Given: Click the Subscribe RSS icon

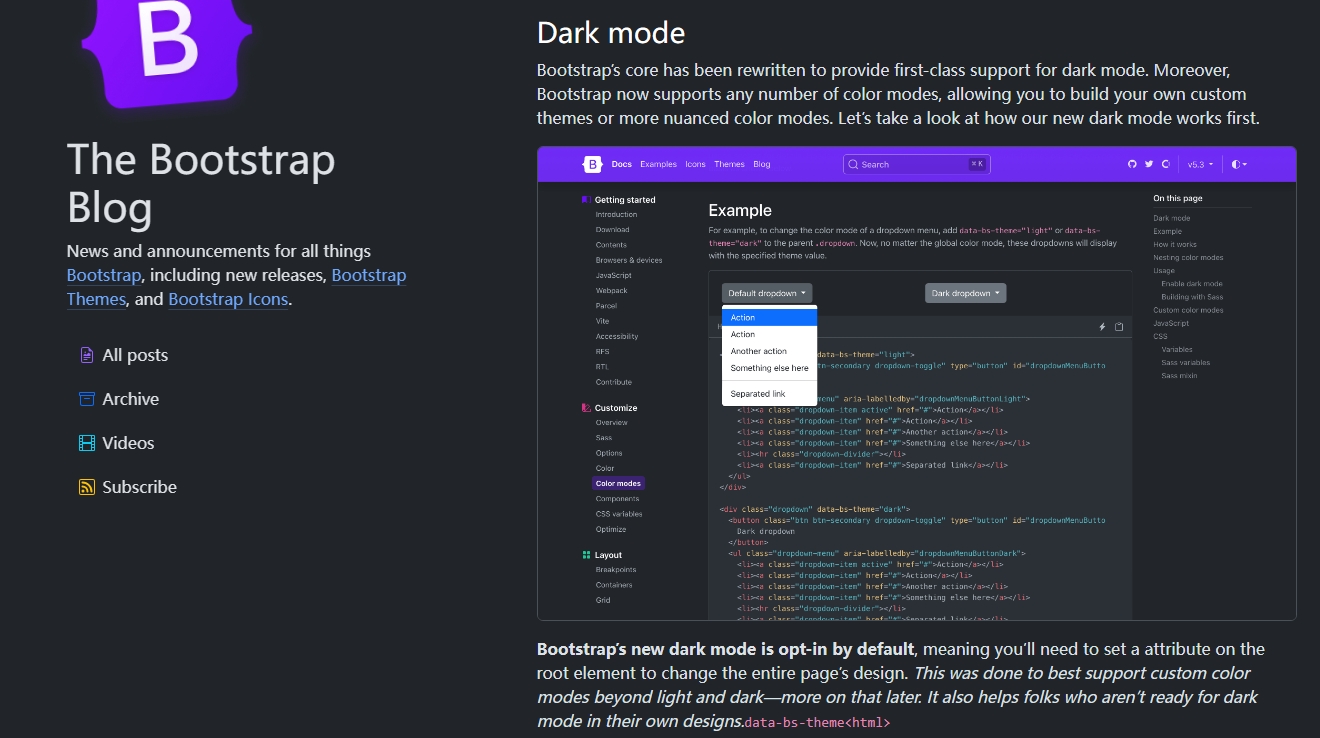Looking at the screenshot, I should pyautogui.click(x=87, y=487).
